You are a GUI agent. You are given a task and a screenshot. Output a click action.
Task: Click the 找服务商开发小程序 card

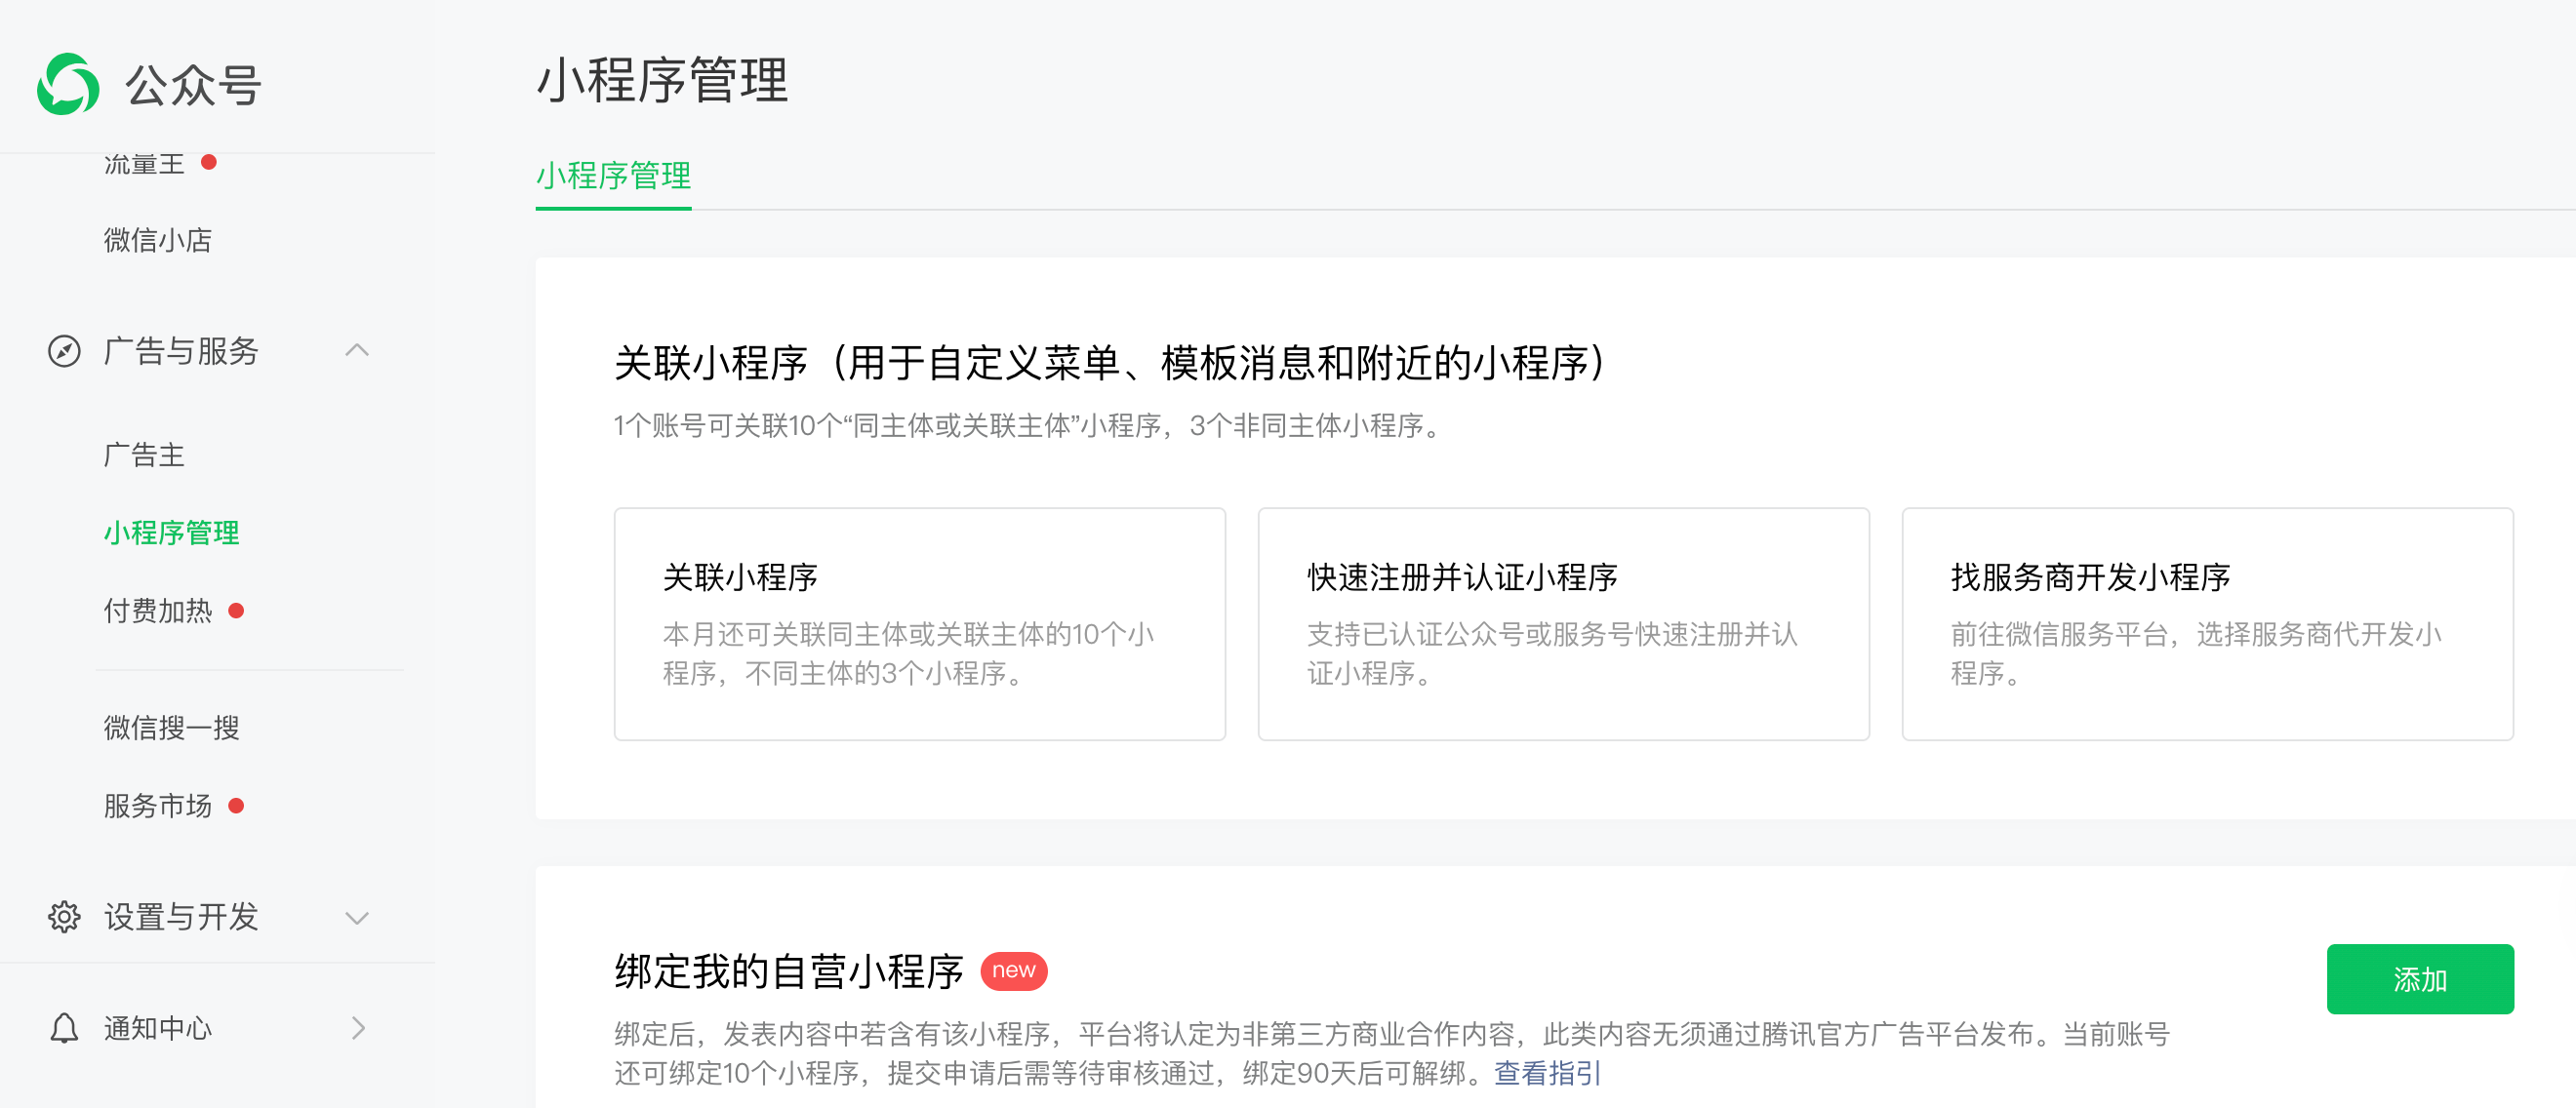coord(2207,624)
